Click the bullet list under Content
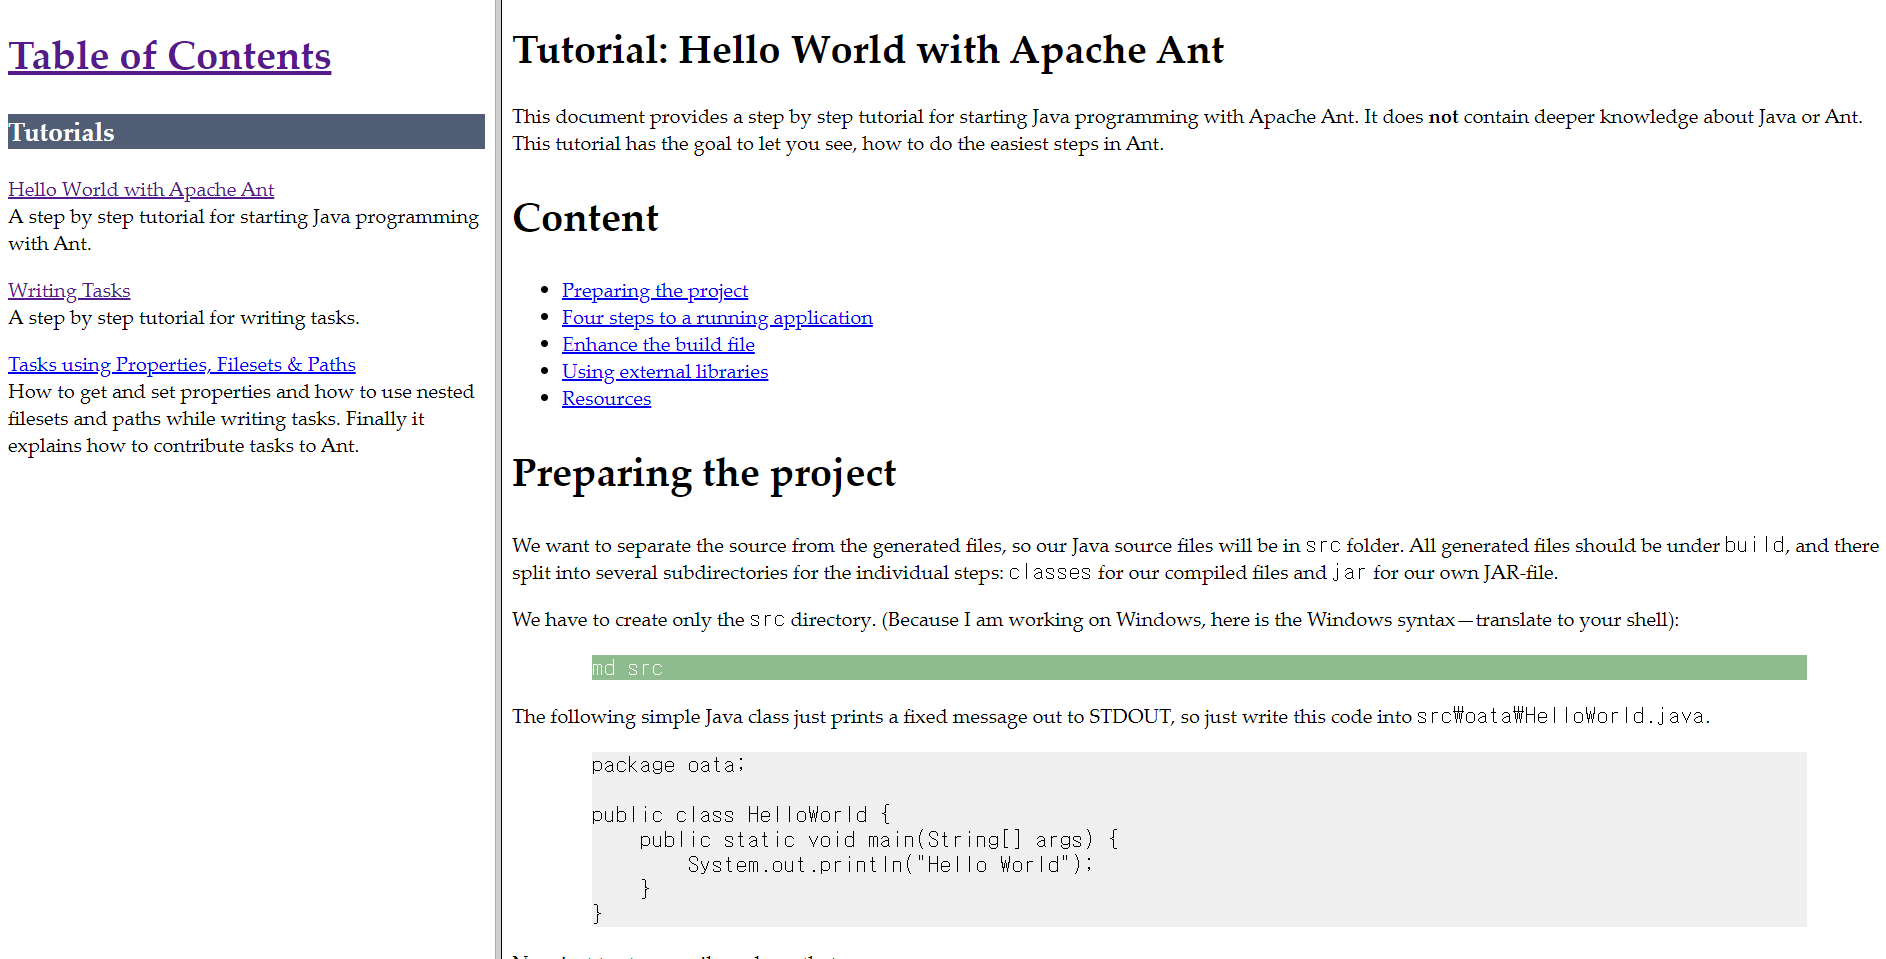1886x959 pixels. point(716,344)
